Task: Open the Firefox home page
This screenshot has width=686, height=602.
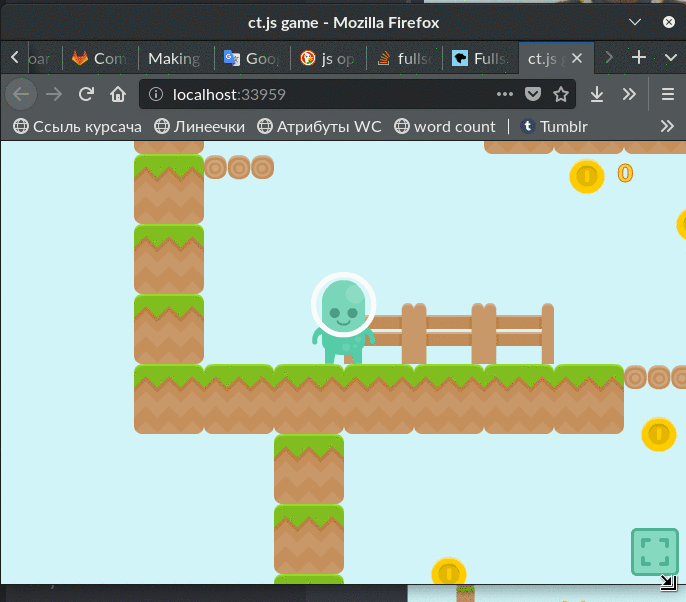Action: [118, 94]
